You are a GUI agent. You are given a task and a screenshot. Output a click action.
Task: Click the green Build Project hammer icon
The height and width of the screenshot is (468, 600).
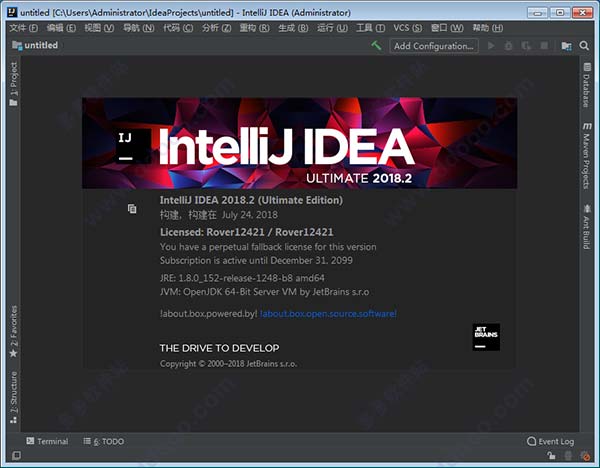click(x=376, y=46)
